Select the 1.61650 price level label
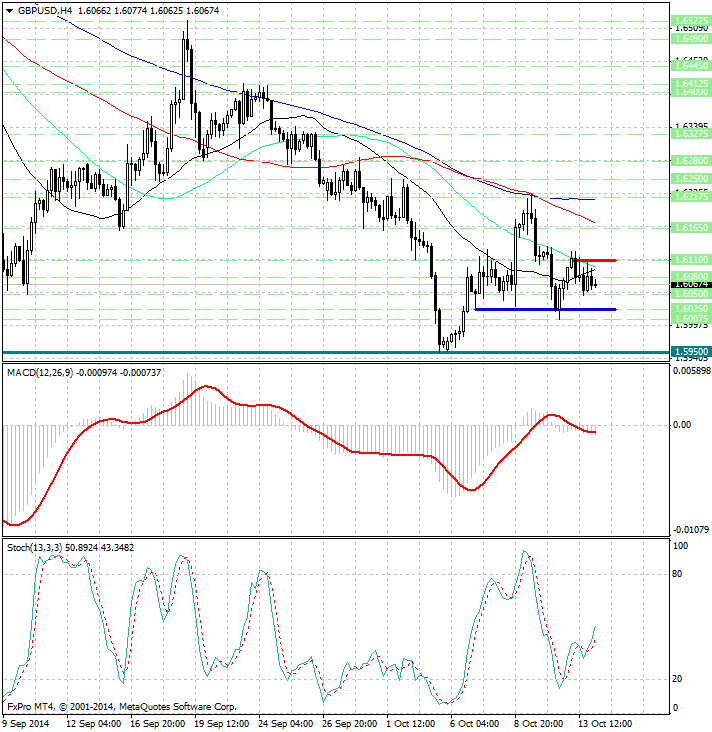The height and width of the screenshot is (732, 712). pos(691,228)
